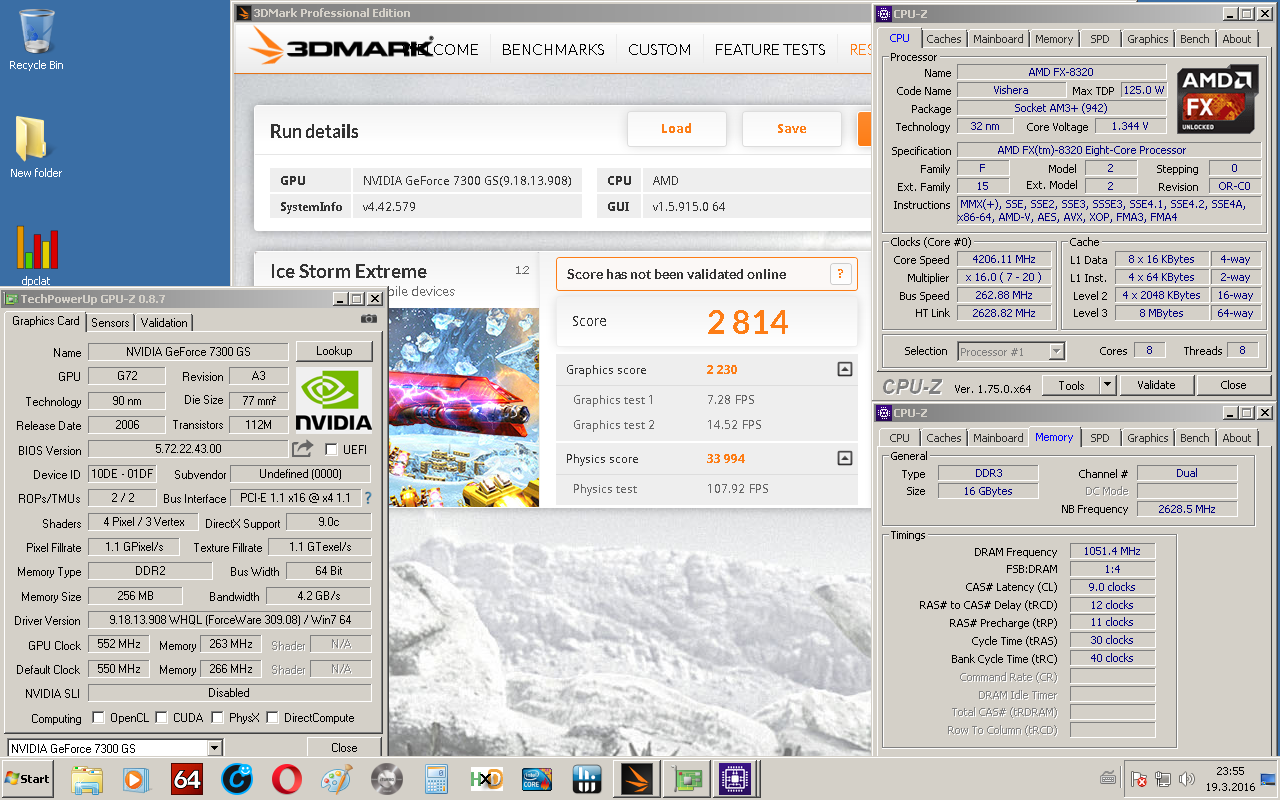The width and height of the screenshot is (1280, 800).
Task: Click the validation help question mark icon
Action: click(841, 274)
